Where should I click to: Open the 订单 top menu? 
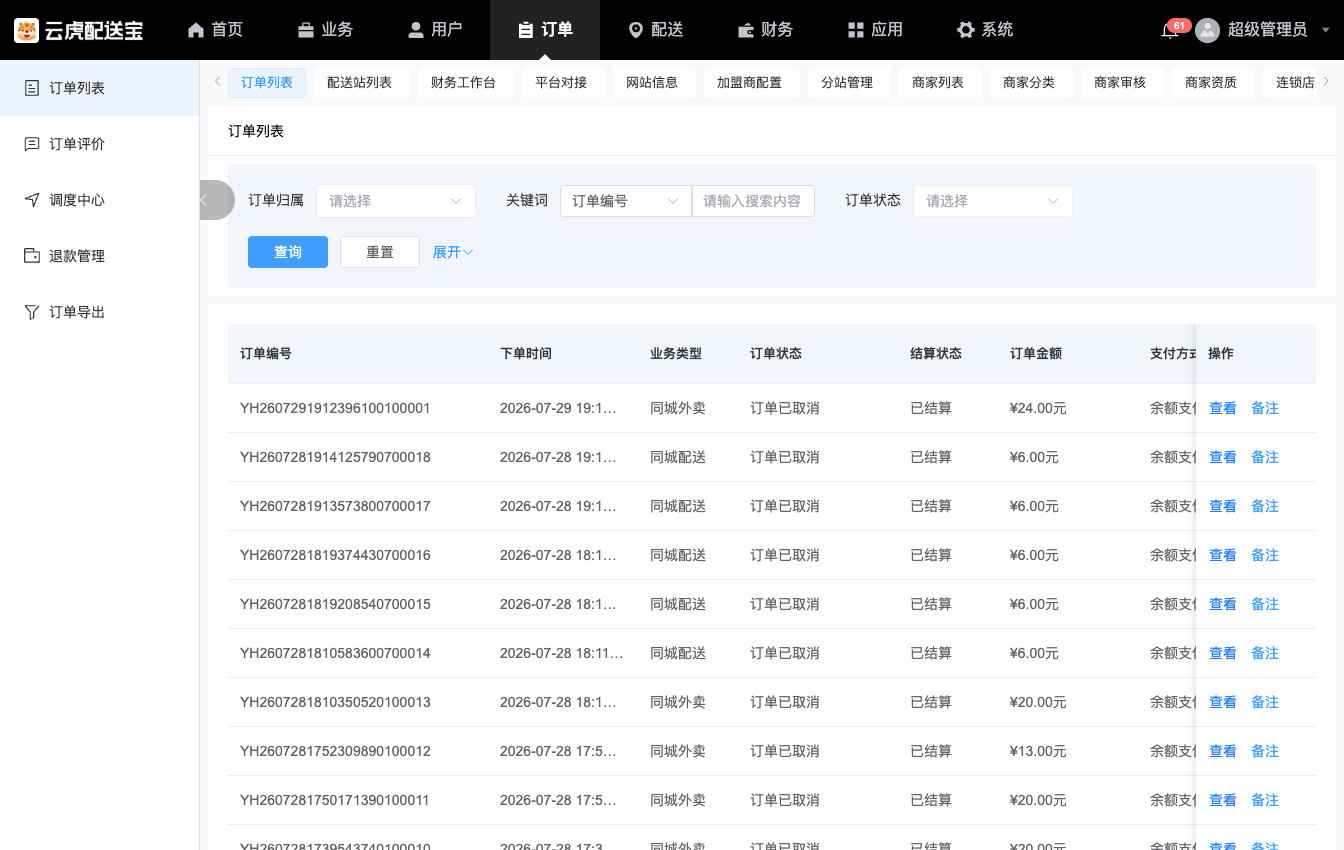tap(545, 30)
